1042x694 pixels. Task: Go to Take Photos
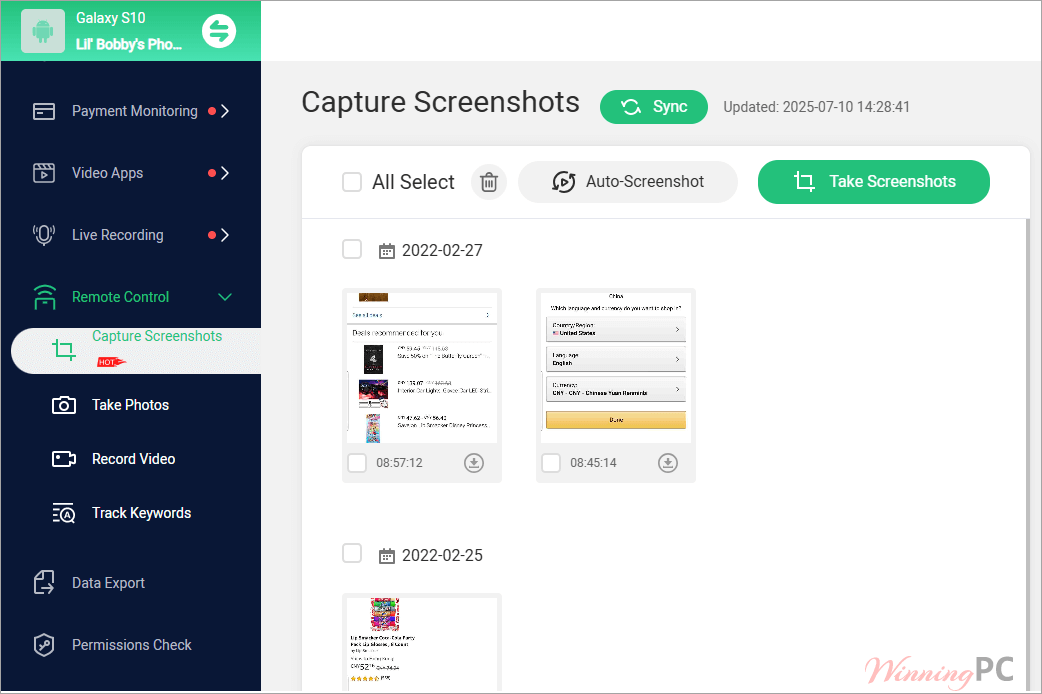click(131, 405)
